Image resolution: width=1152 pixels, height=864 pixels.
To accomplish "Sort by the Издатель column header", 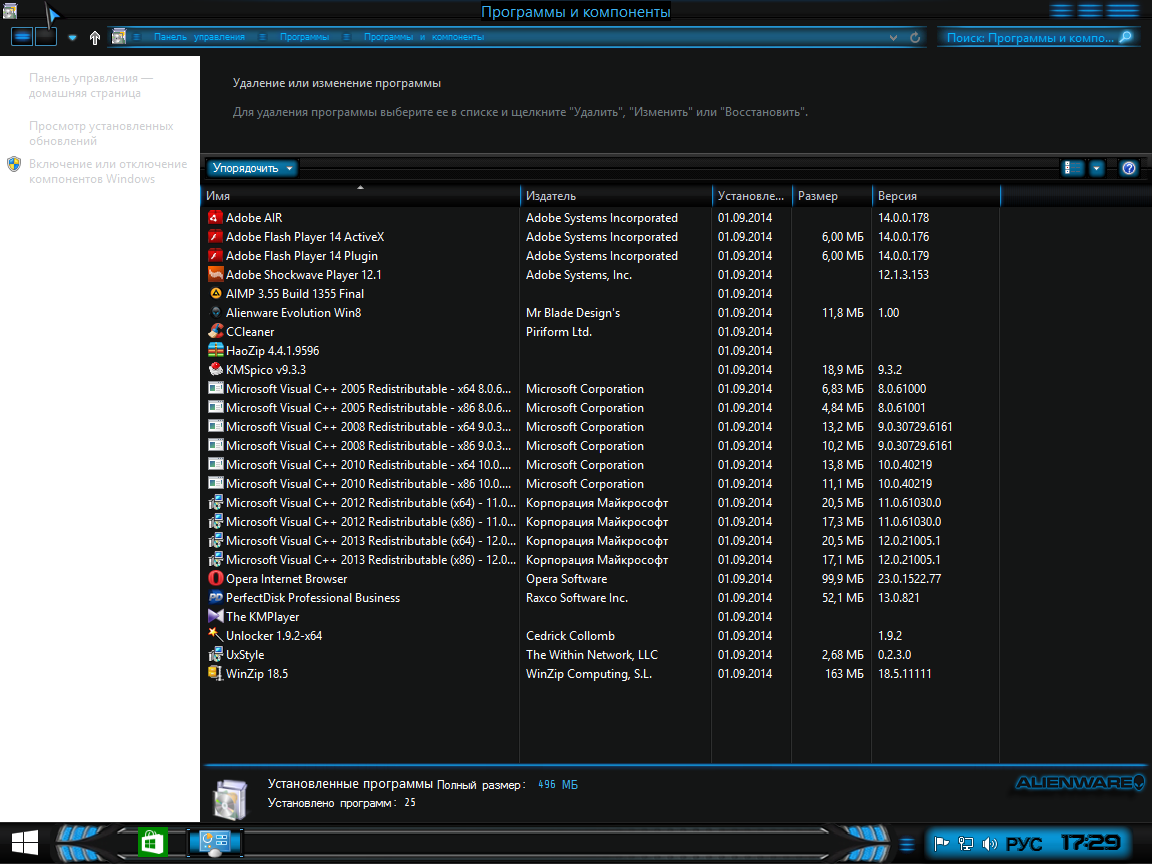I will click(x=616, y=195).
